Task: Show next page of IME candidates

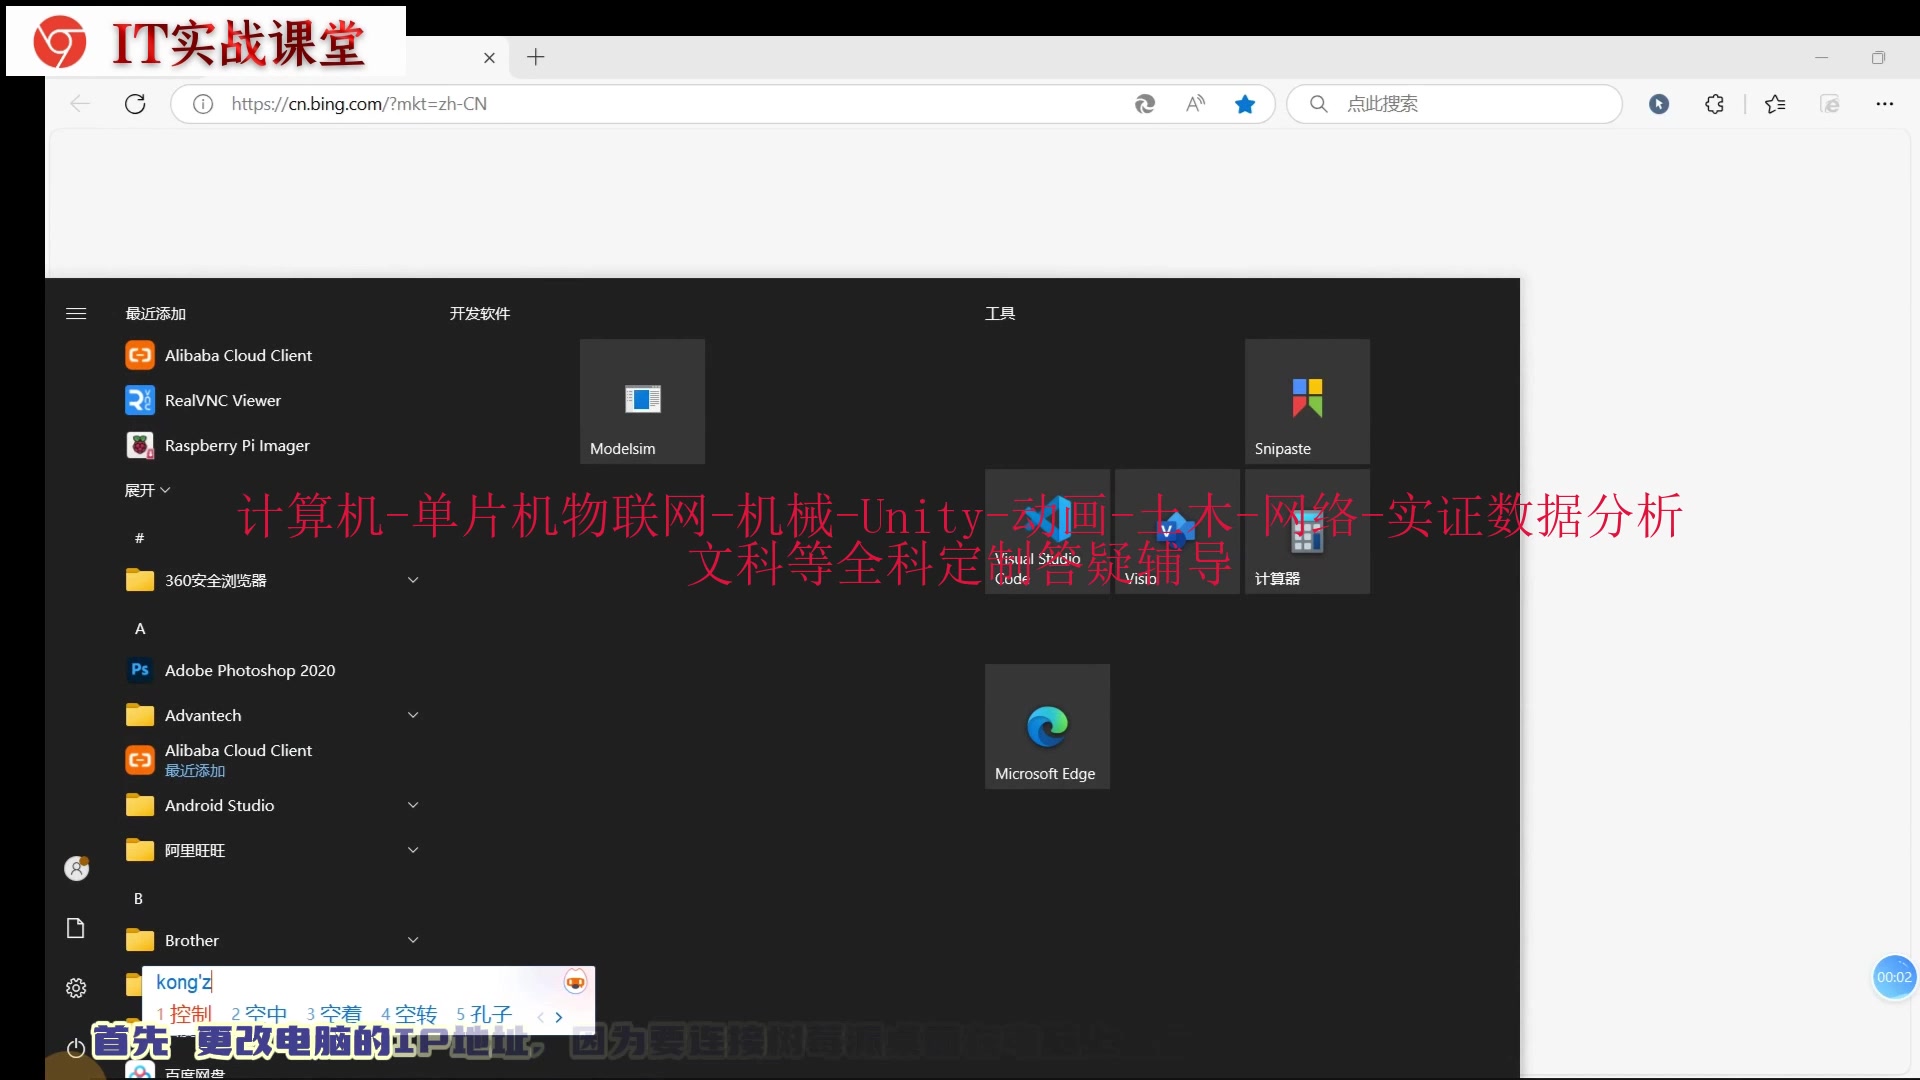Action: pyautogui.click(x=559, y=1017)
